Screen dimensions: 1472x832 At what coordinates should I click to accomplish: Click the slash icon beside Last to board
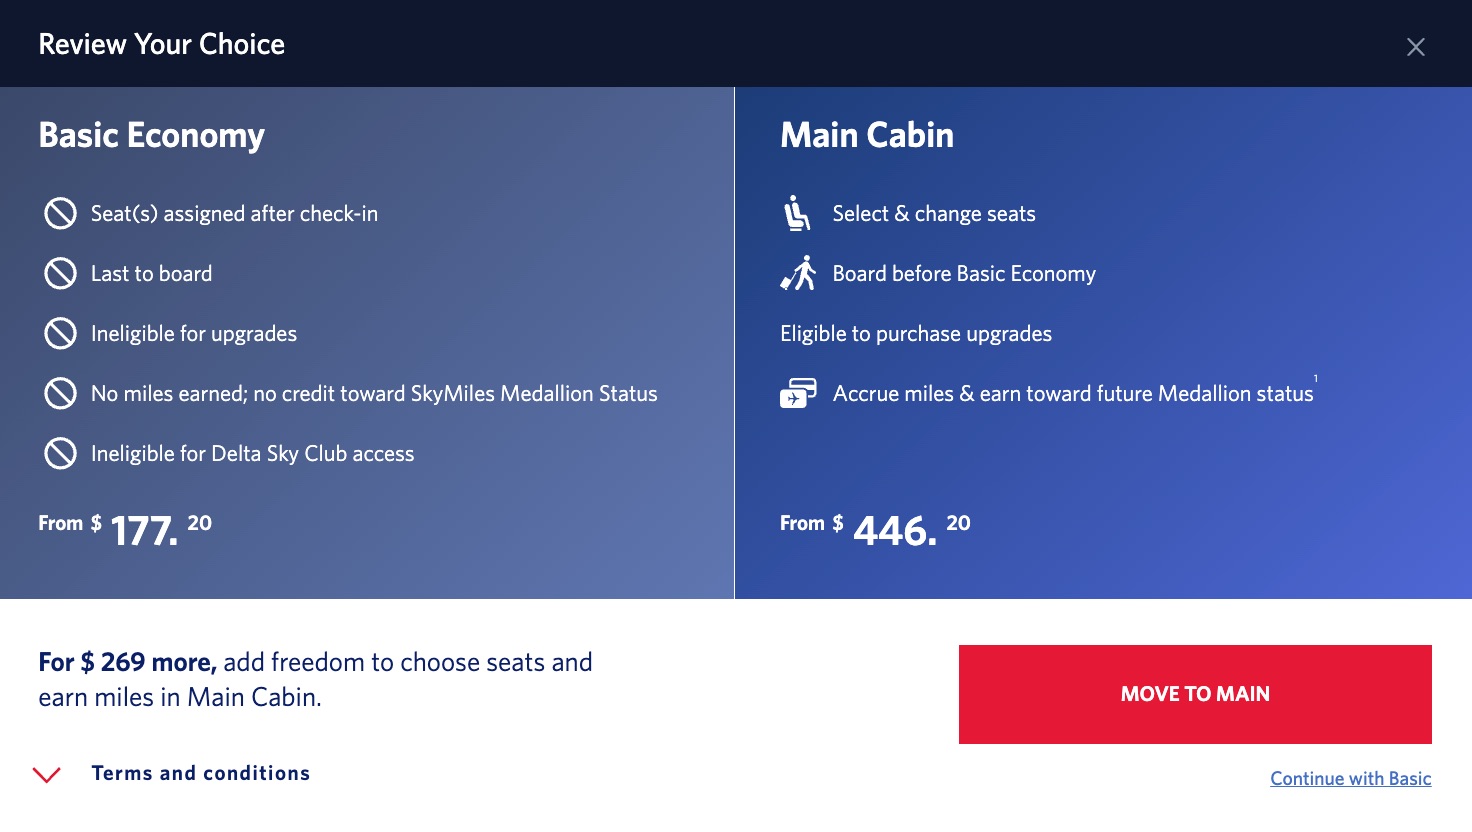[60, 273]
